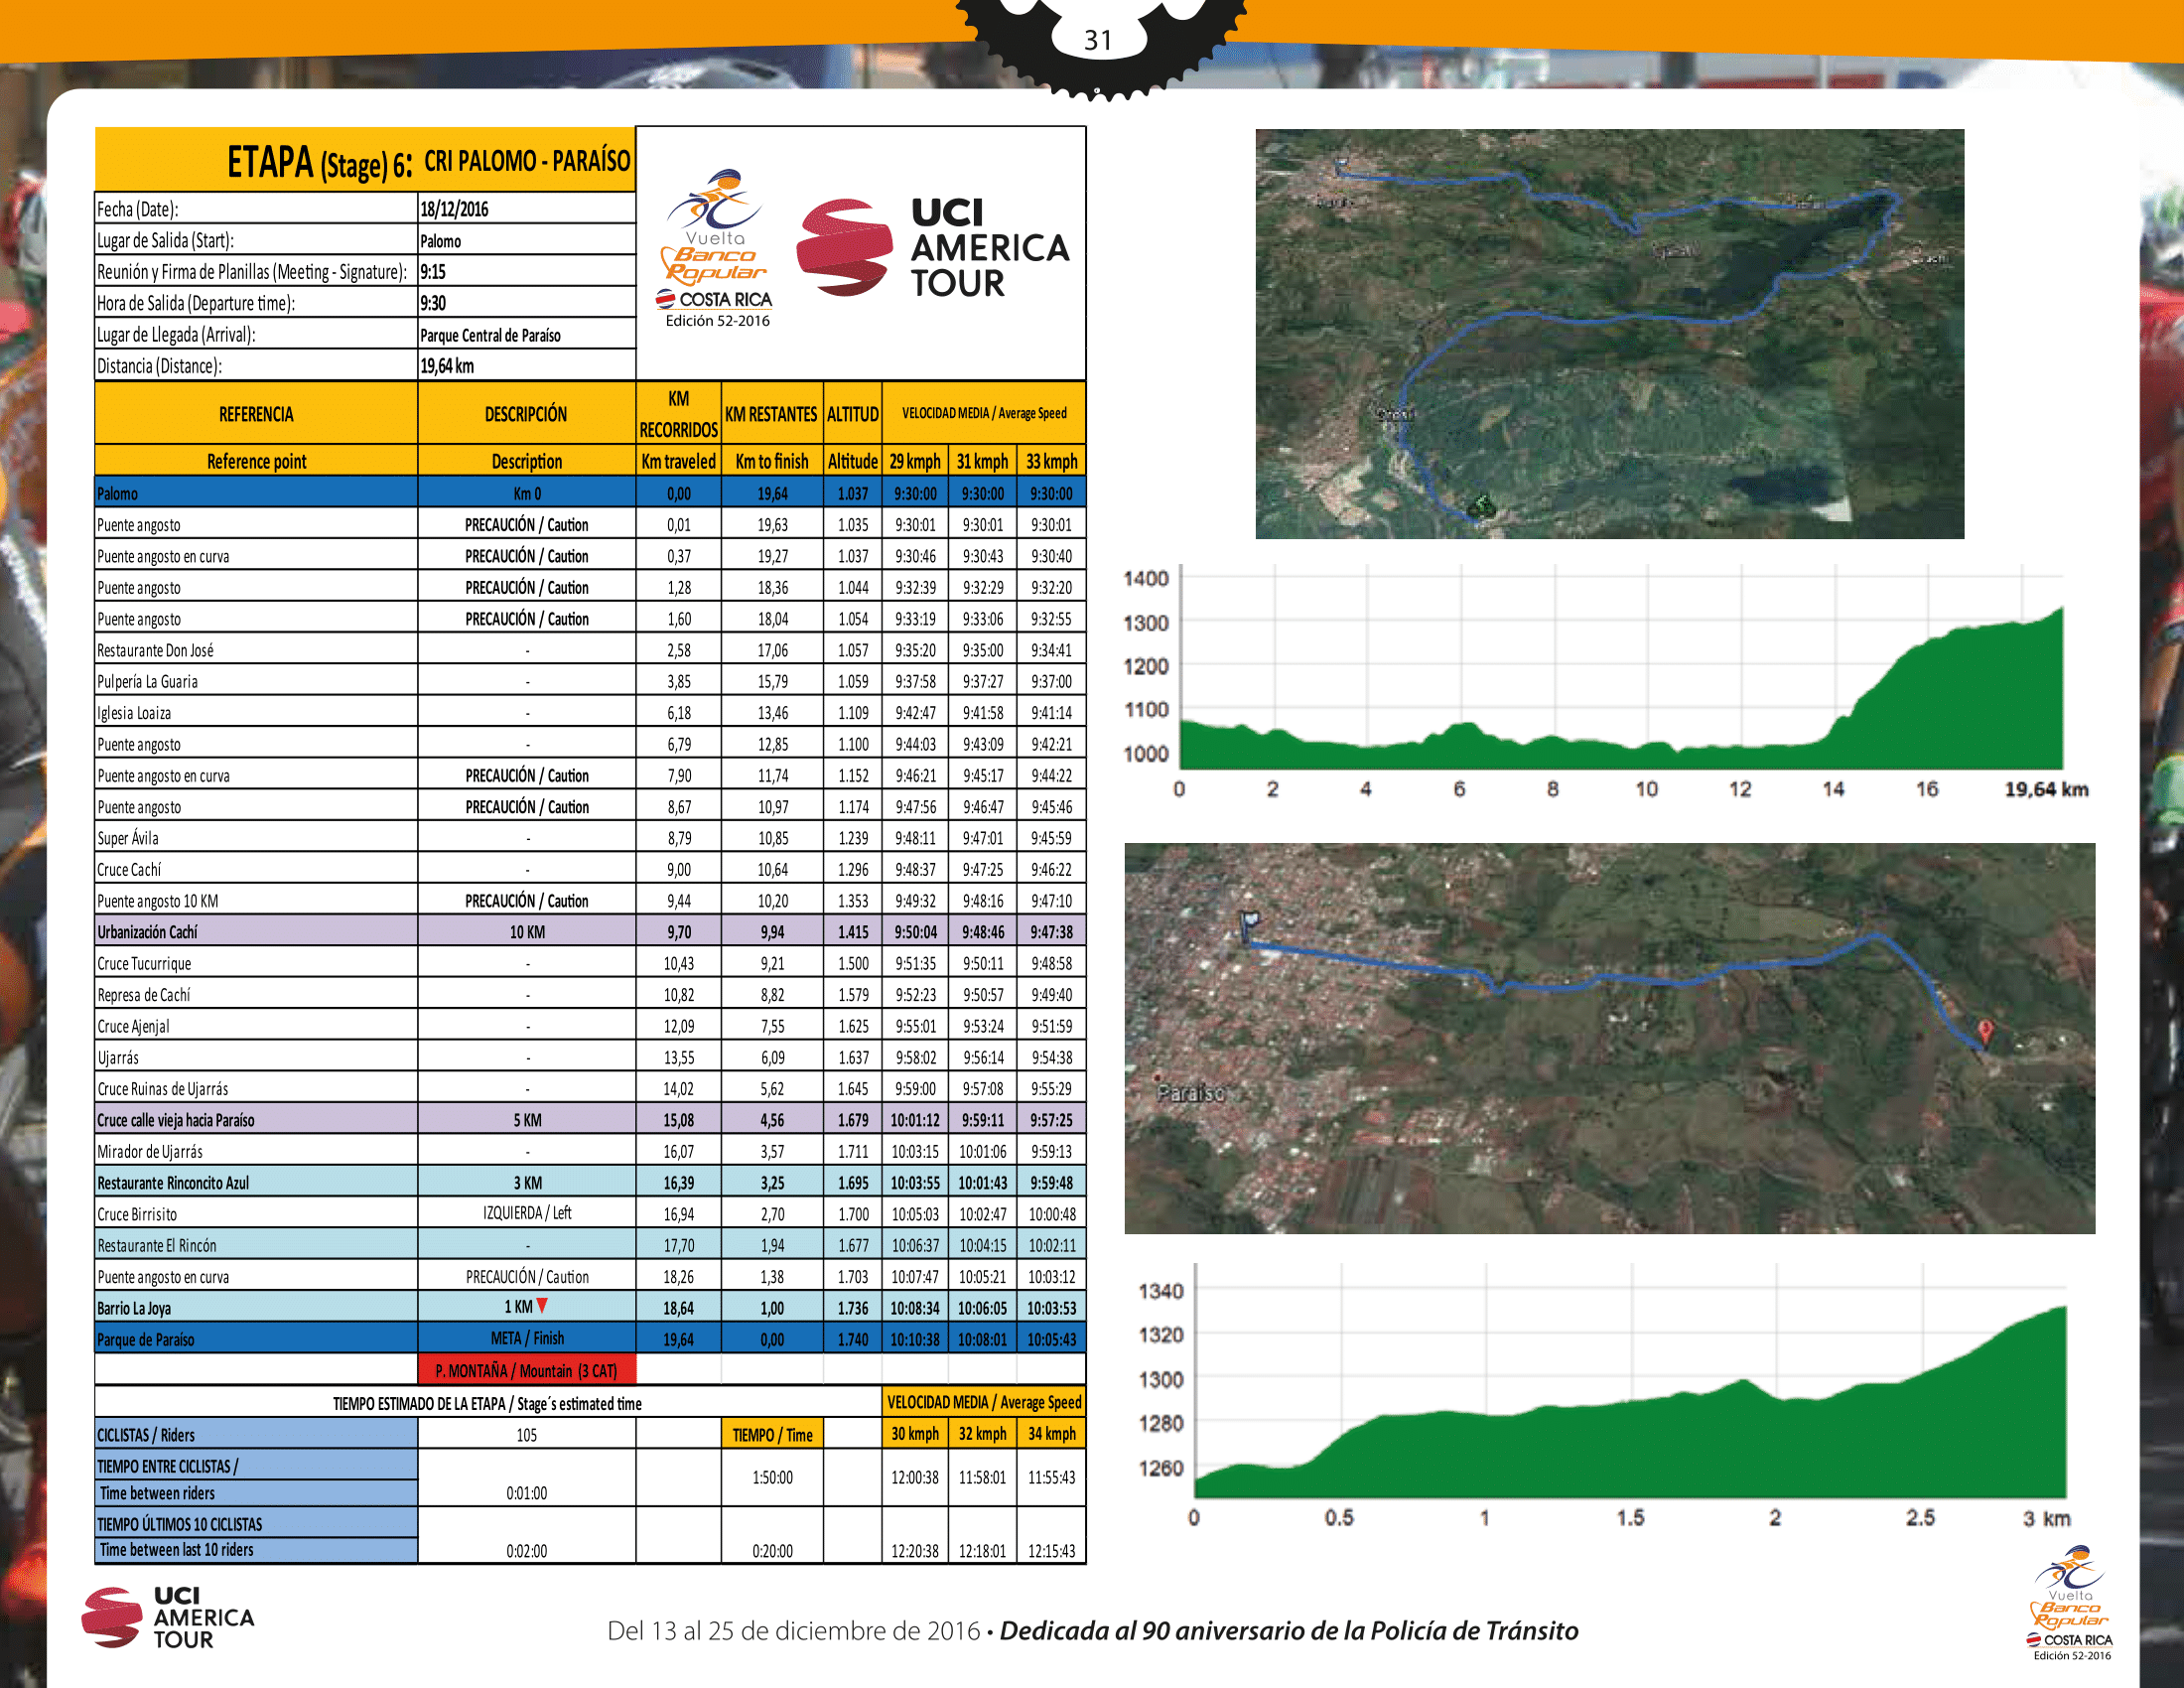Select the date 18/12/2016 cell
This screenshot has width=2184, height=1688.
click(x=526, y=209)
